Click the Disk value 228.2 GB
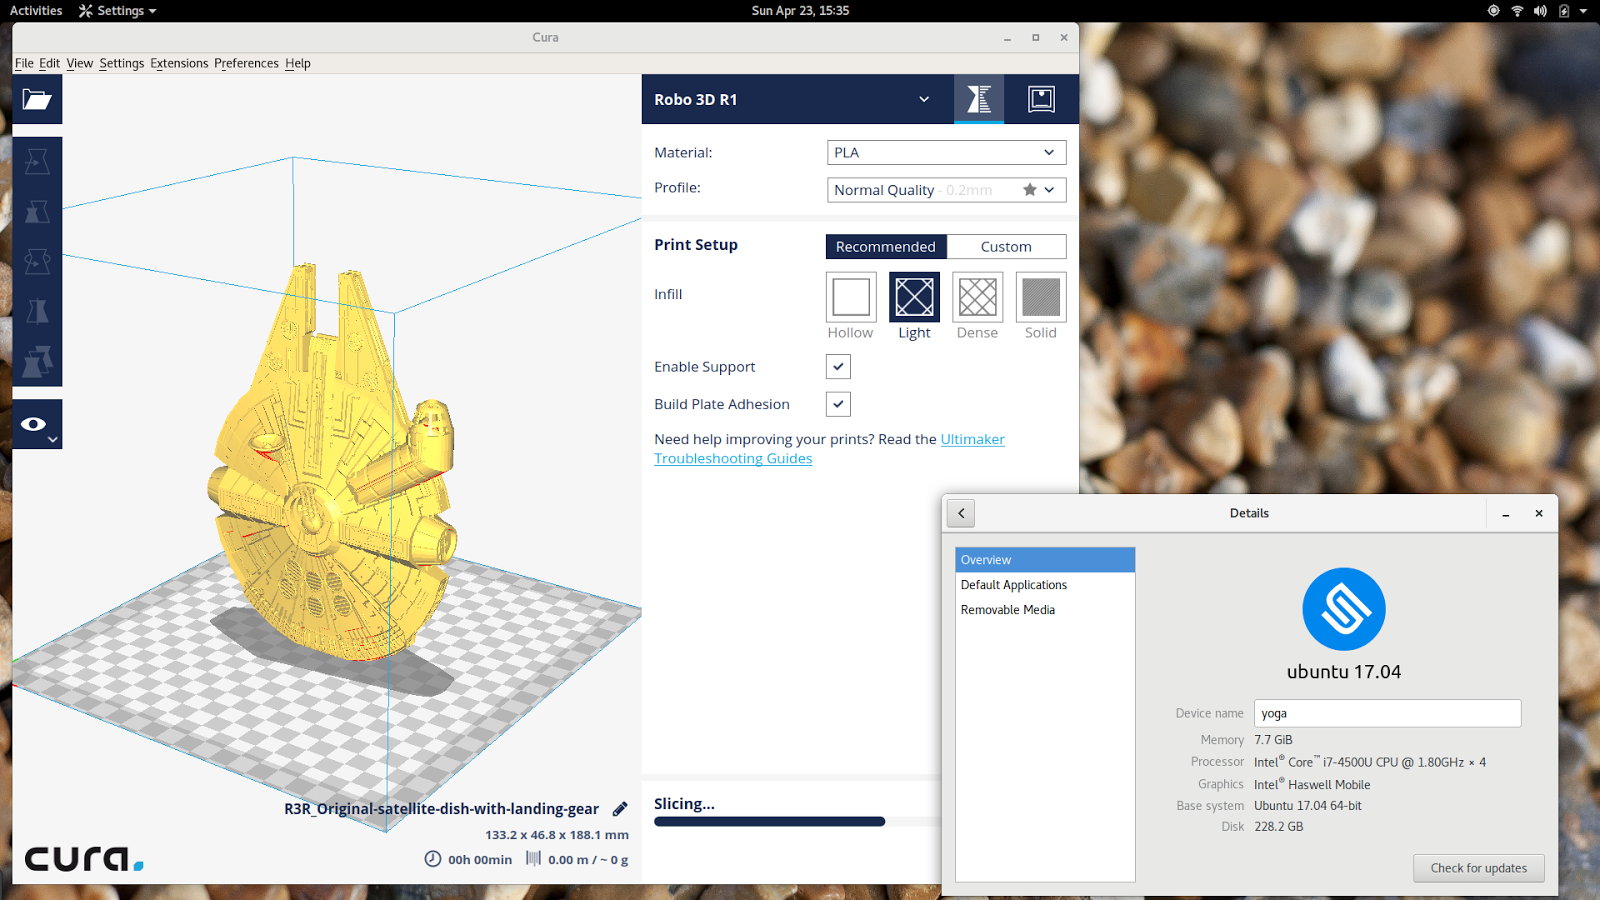This screenshot has width=1600, height=900. click(x=1279, y=827)
